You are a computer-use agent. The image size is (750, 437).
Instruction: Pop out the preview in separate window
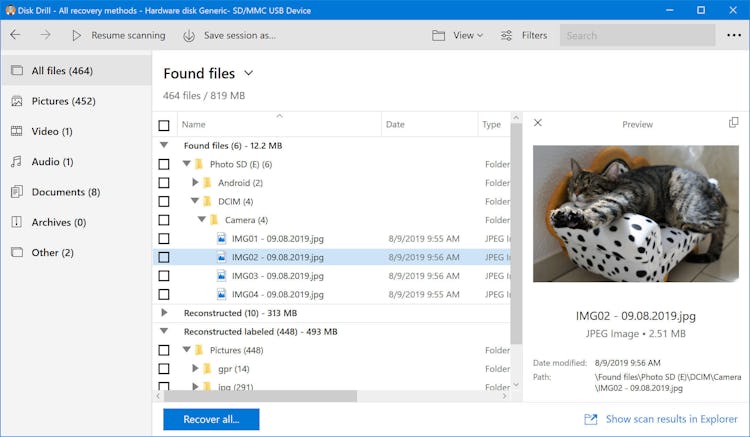(733, 122)
